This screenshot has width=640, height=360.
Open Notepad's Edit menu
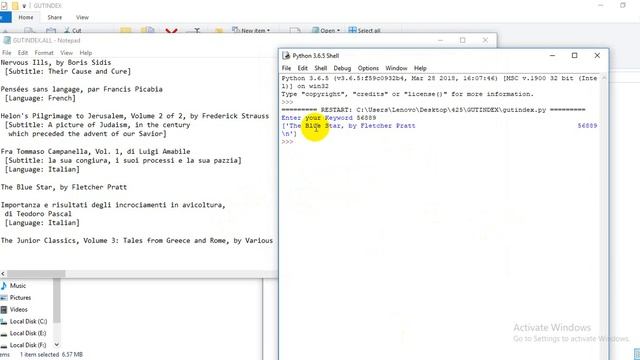click(23, 53)
